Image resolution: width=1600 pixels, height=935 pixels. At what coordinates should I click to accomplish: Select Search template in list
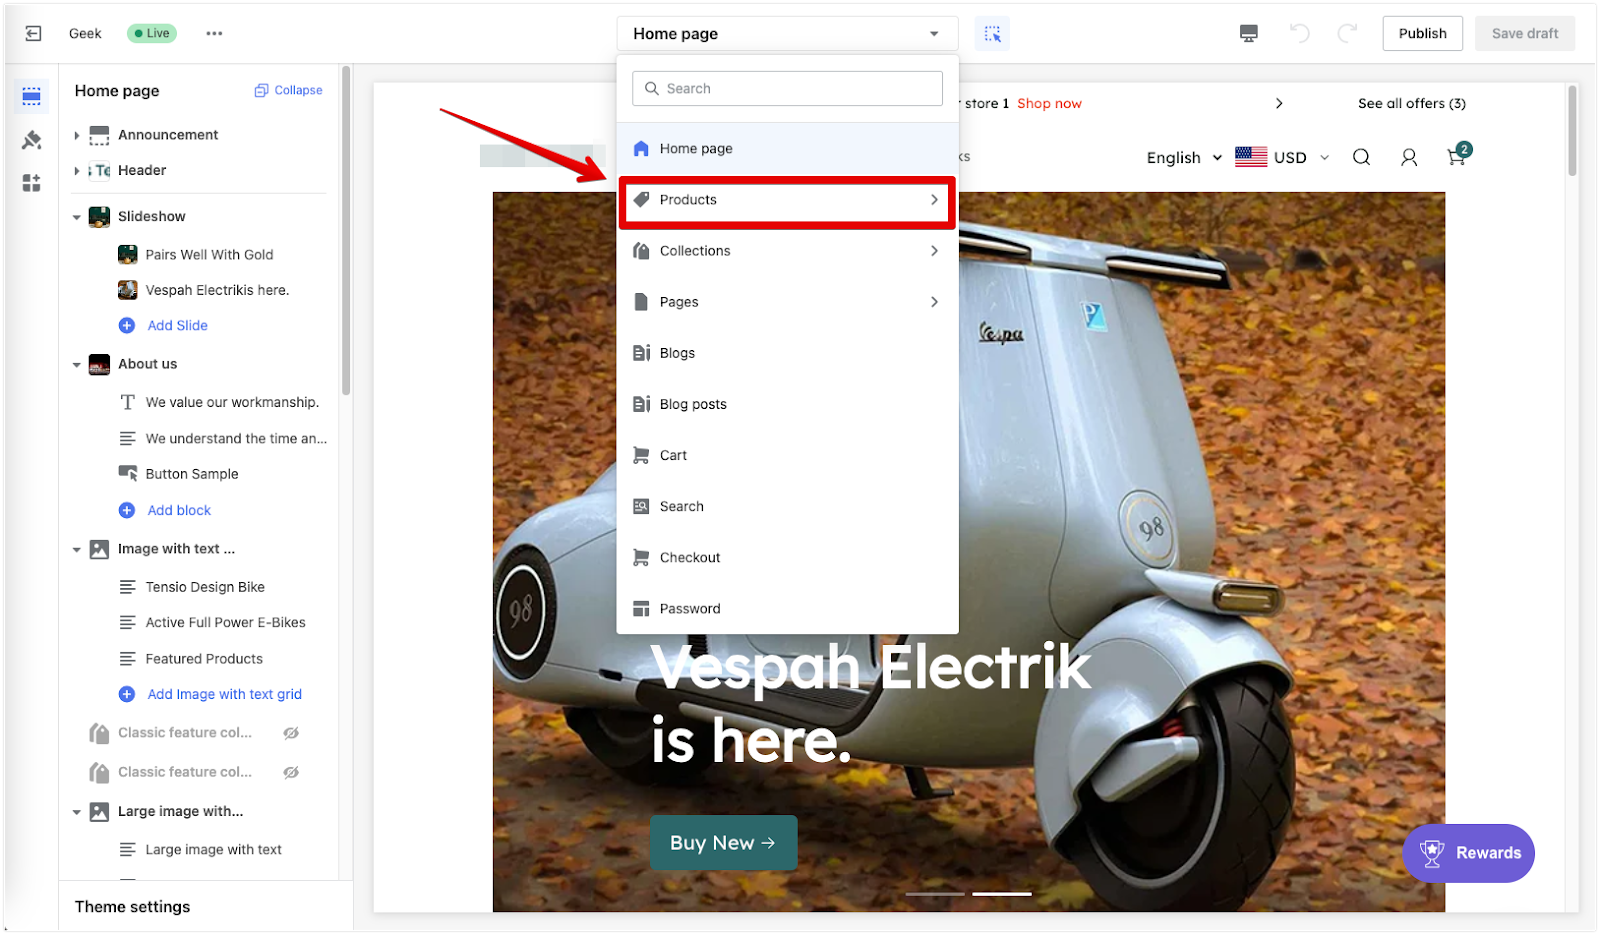(x=787, y=506)
